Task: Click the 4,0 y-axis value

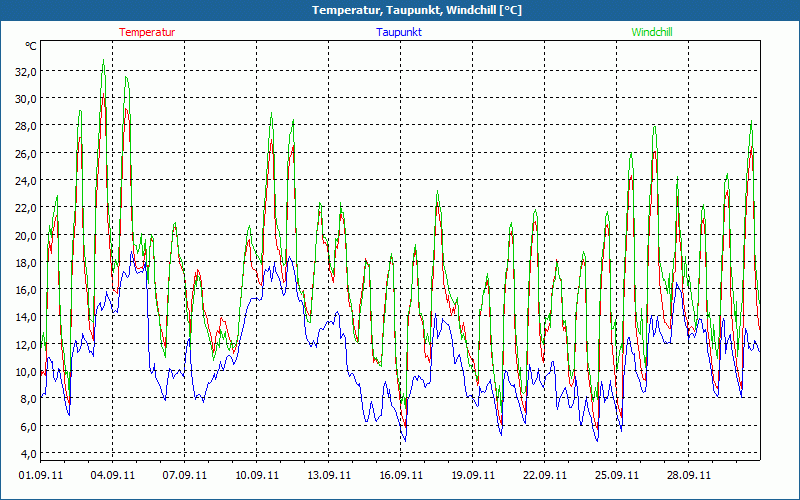Action: click(29, 454)
